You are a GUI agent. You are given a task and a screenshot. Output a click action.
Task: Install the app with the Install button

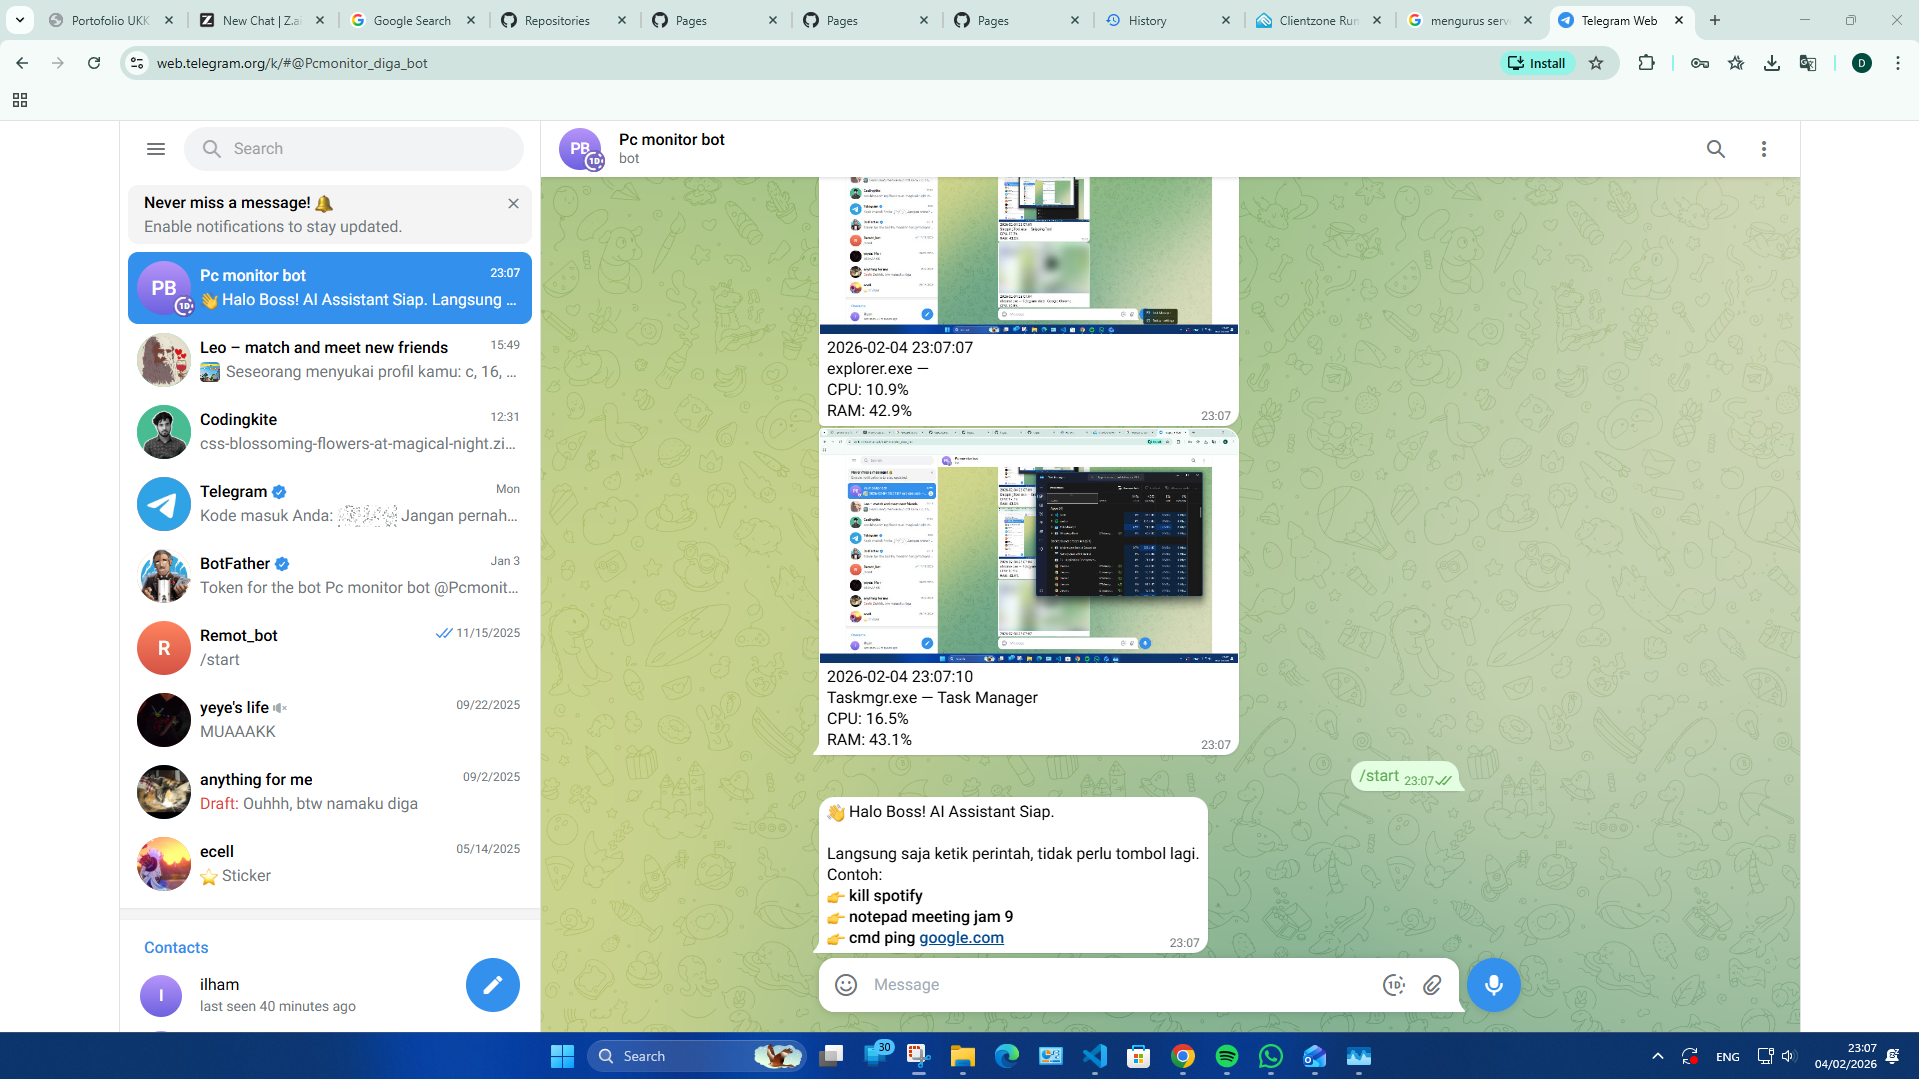[1537, 62]
